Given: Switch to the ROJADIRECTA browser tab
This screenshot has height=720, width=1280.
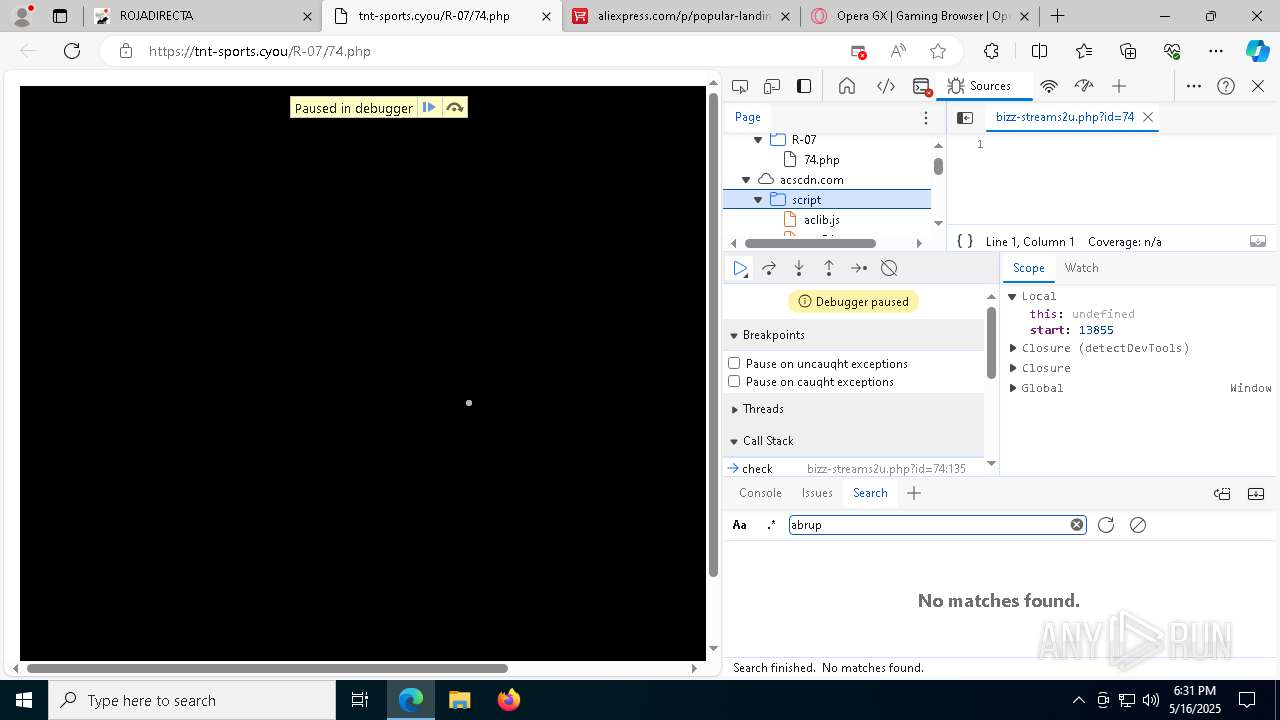Looking at the screenshot, I should (x=203, y=16).
